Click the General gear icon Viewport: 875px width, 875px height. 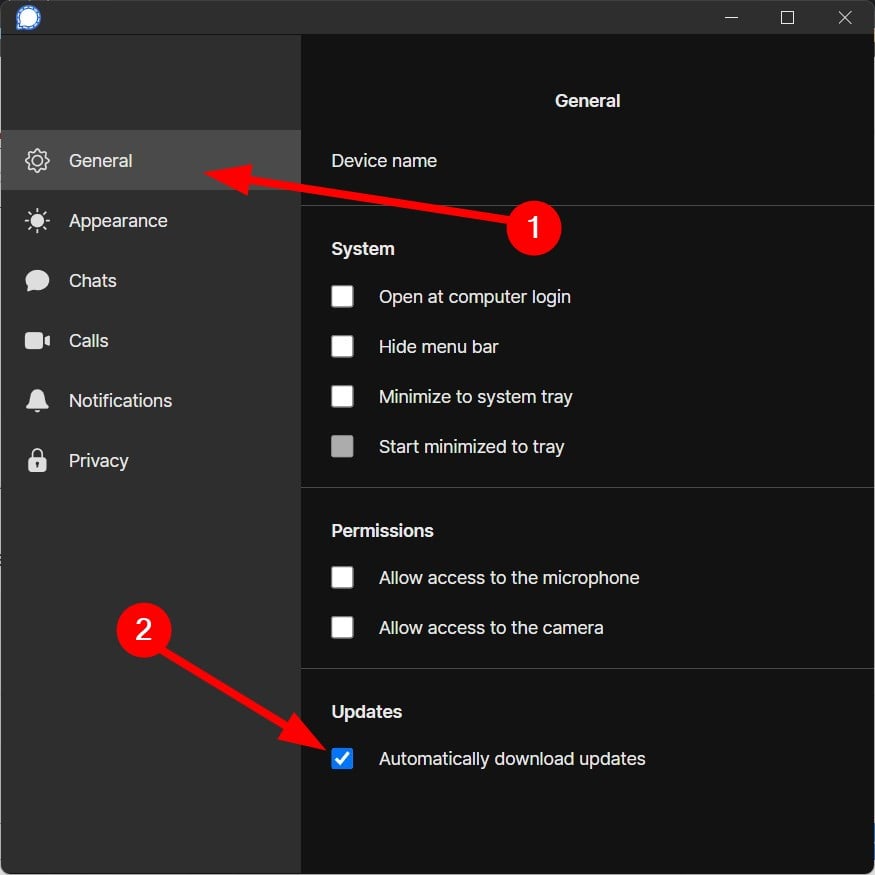click(x=37, y=161)
